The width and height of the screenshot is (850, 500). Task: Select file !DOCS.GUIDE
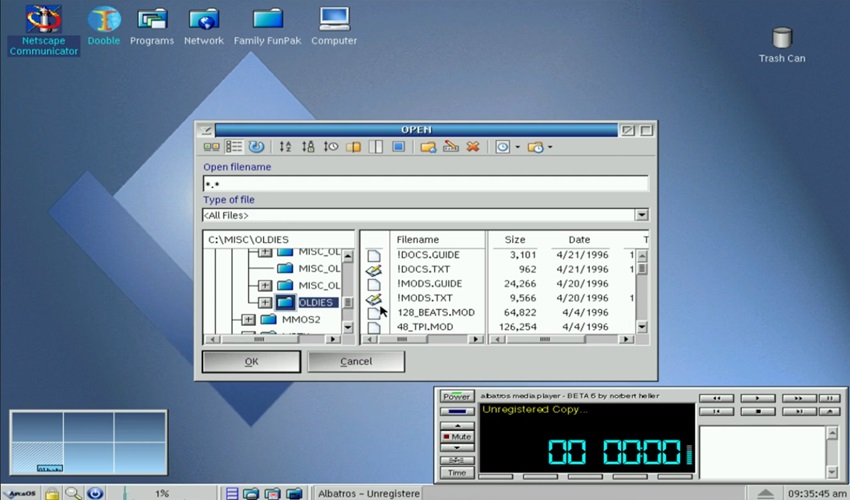click(x=428, y=254)
